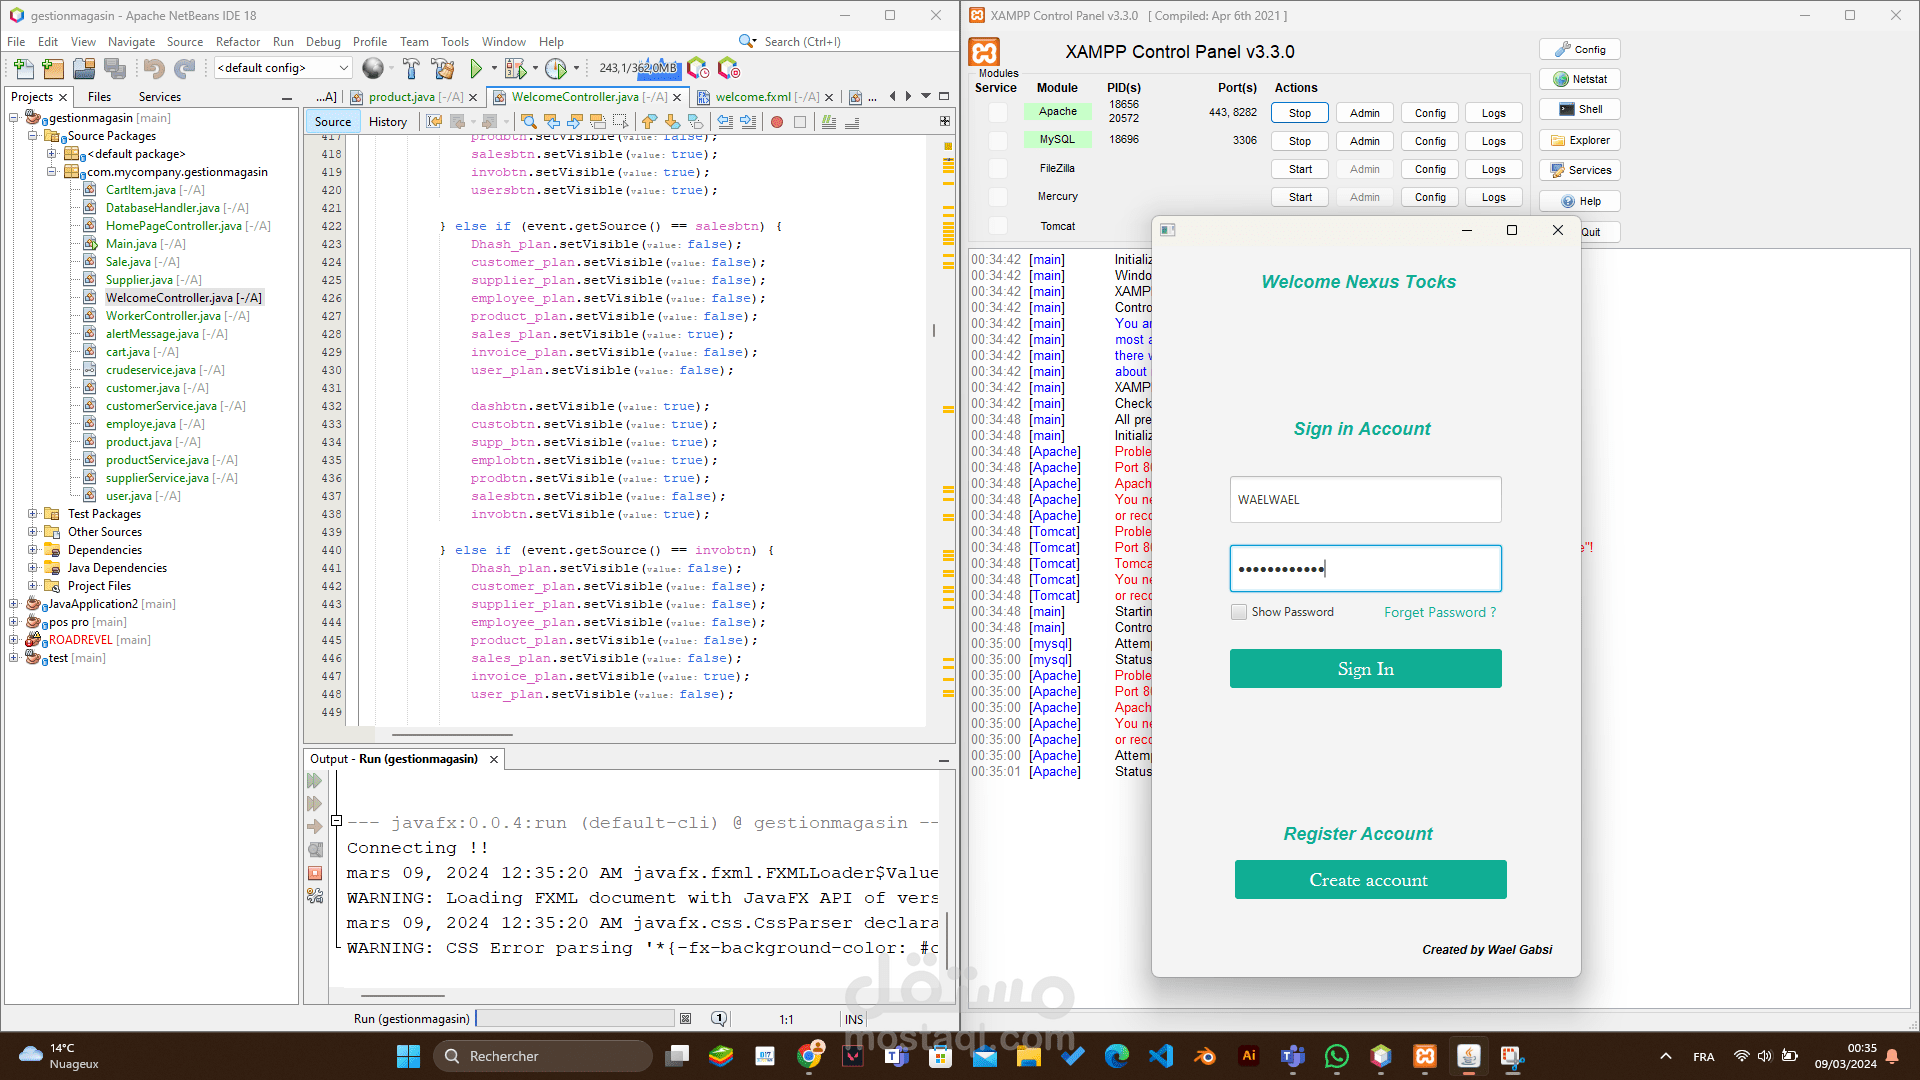Click the Profile Project clock icon
The width and height of the screenshot is (1920, 1080).
(556, 68)
